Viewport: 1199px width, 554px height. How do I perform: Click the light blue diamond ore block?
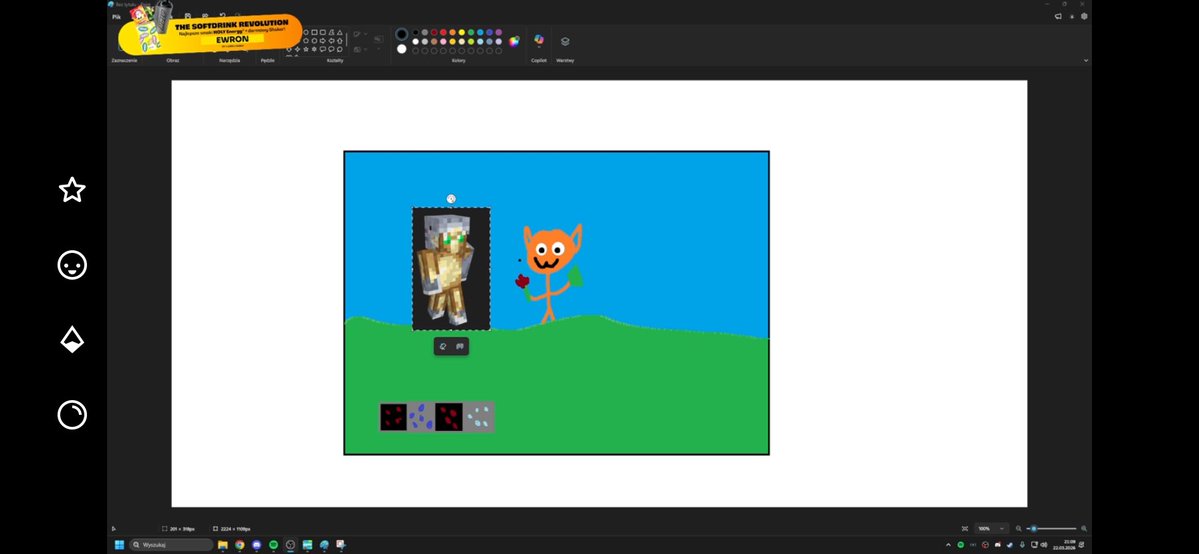479,417
